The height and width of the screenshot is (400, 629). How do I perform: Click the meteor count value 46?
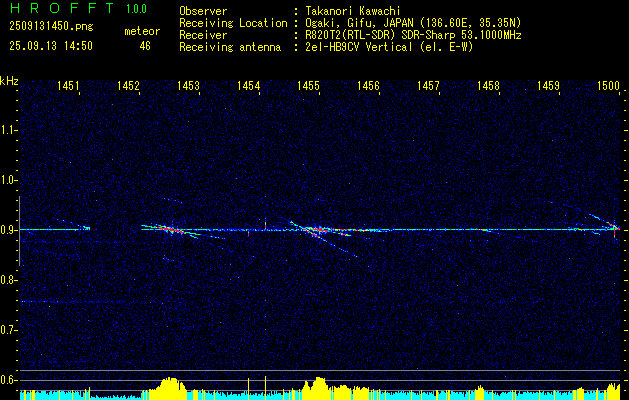pyautogui.click(x=145, y=46)
